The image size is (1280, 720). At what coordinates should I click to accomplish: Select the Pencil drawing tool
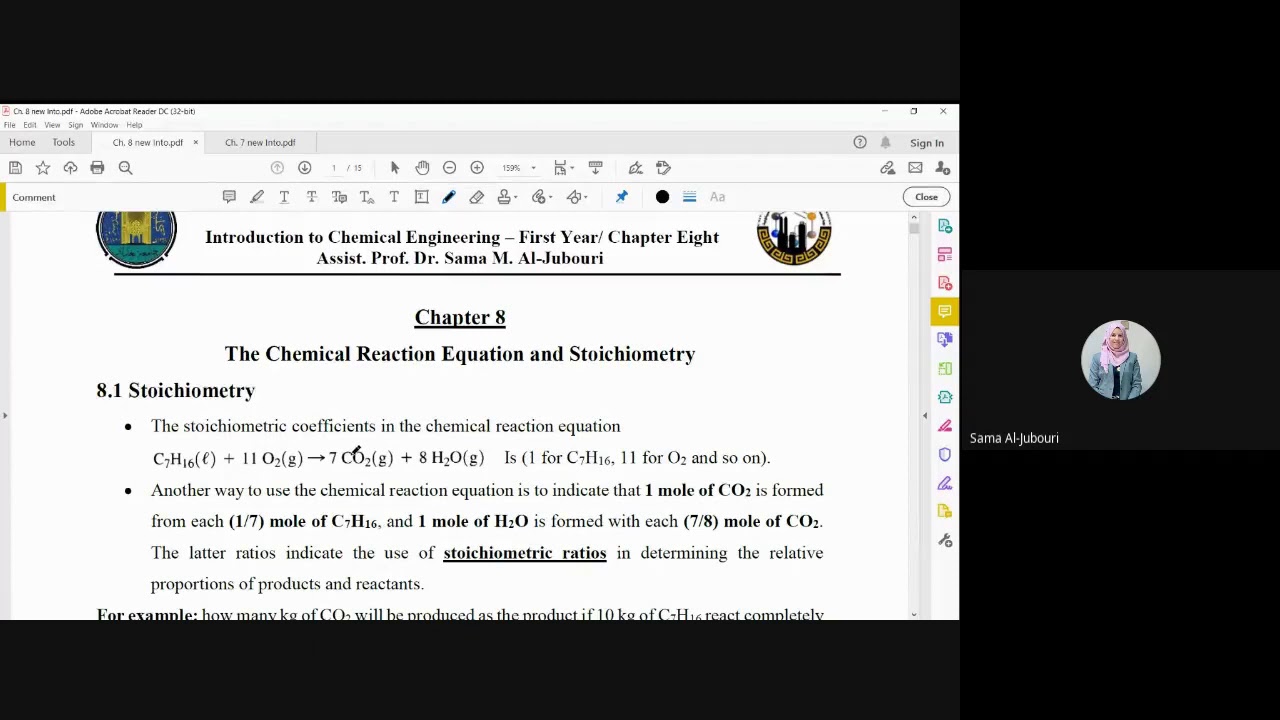pyautogui.click(x=448, y=197)
